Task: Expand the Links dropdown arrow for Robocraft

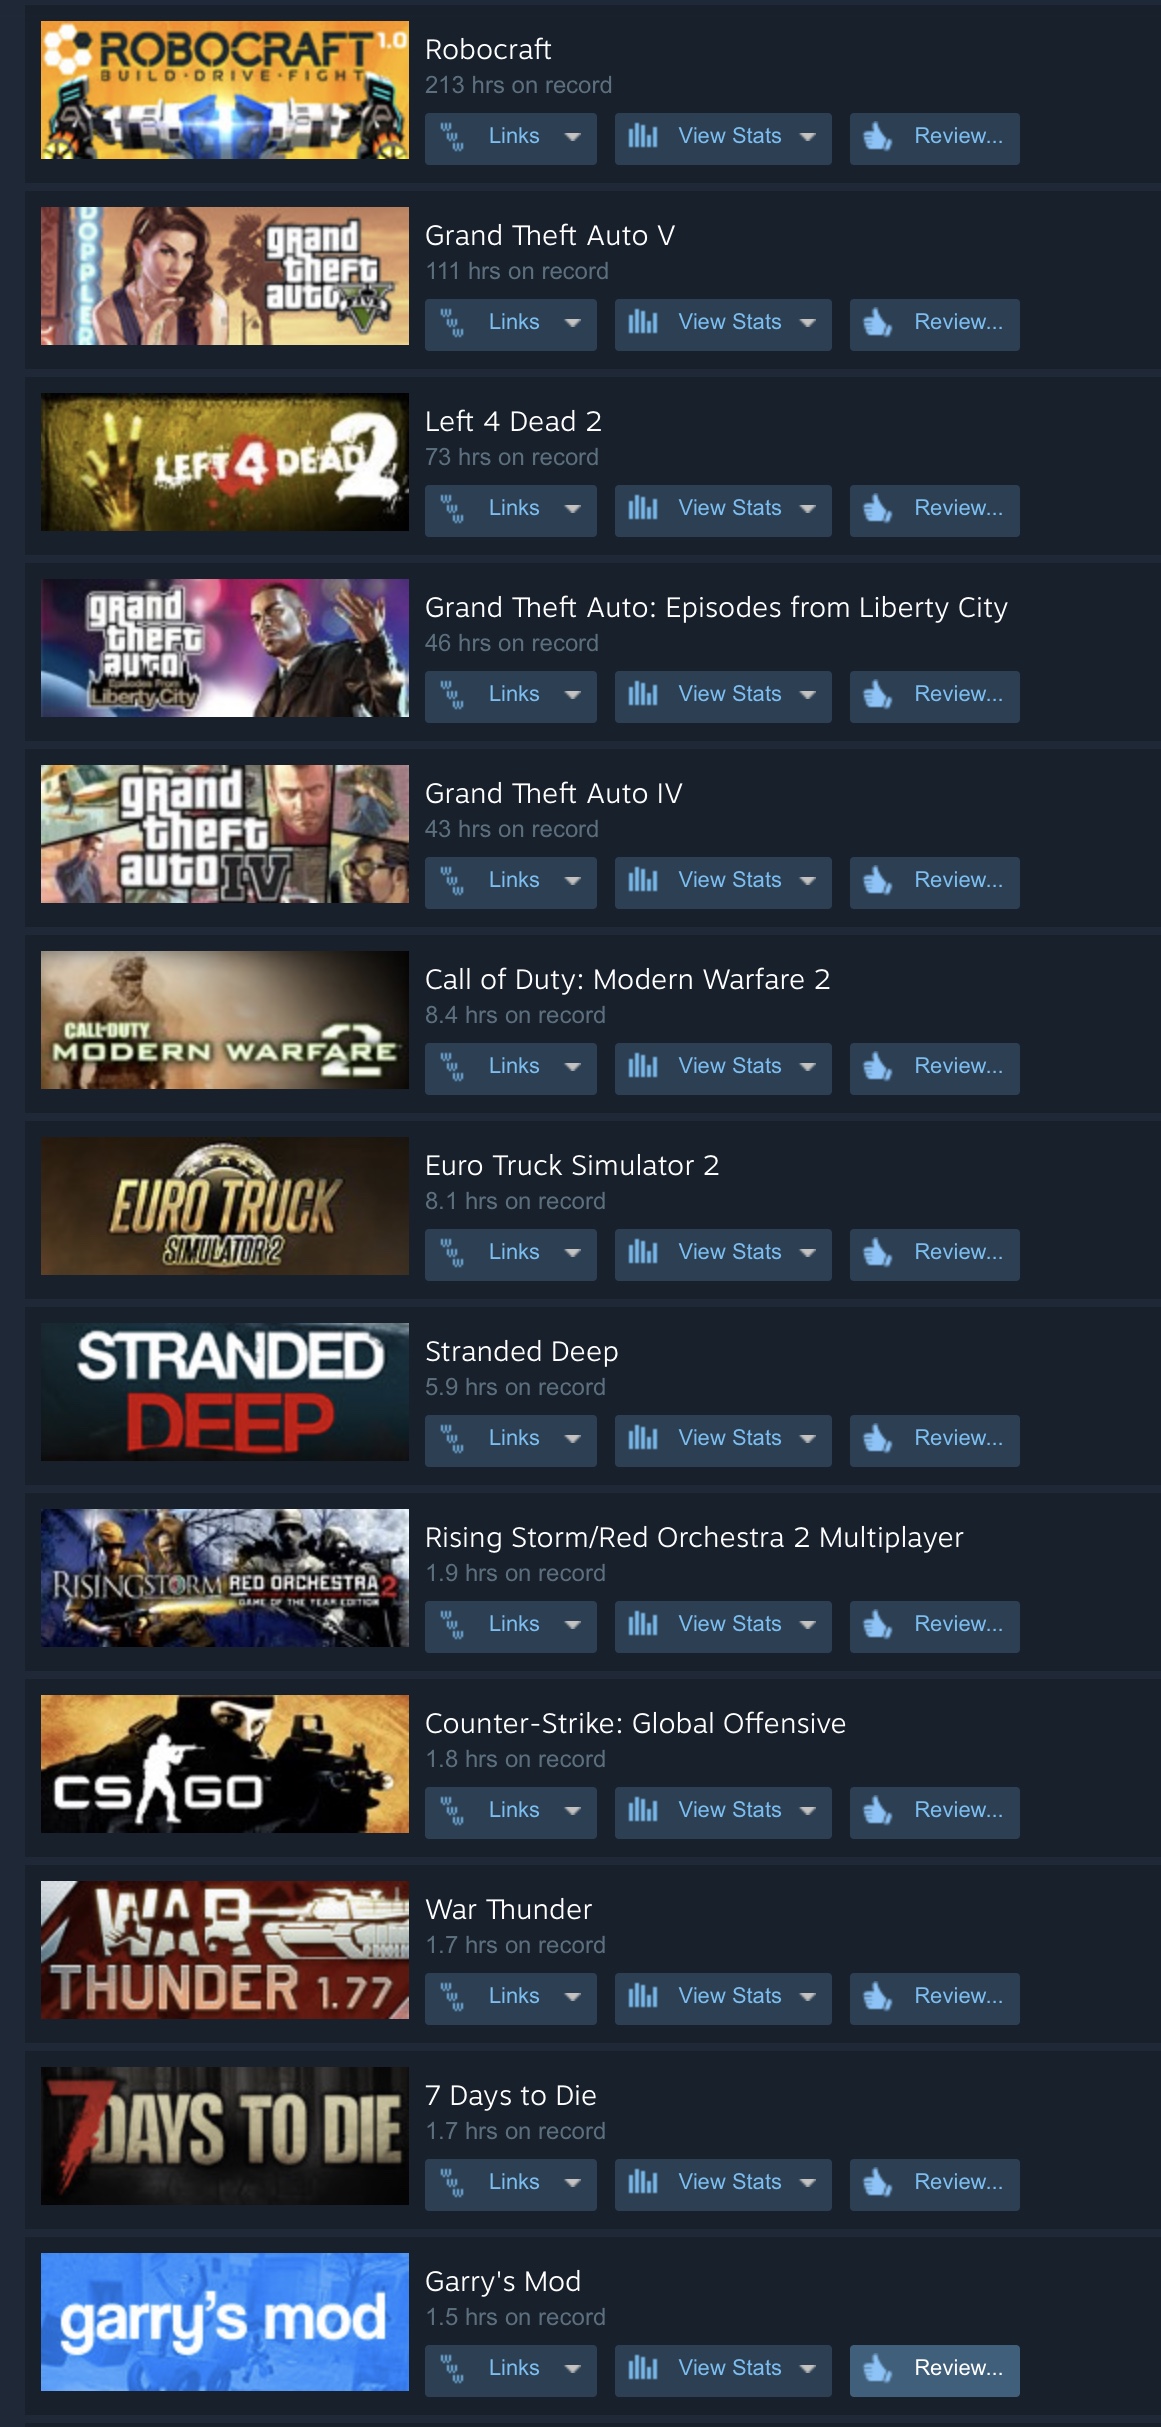Action: point(573,137)
